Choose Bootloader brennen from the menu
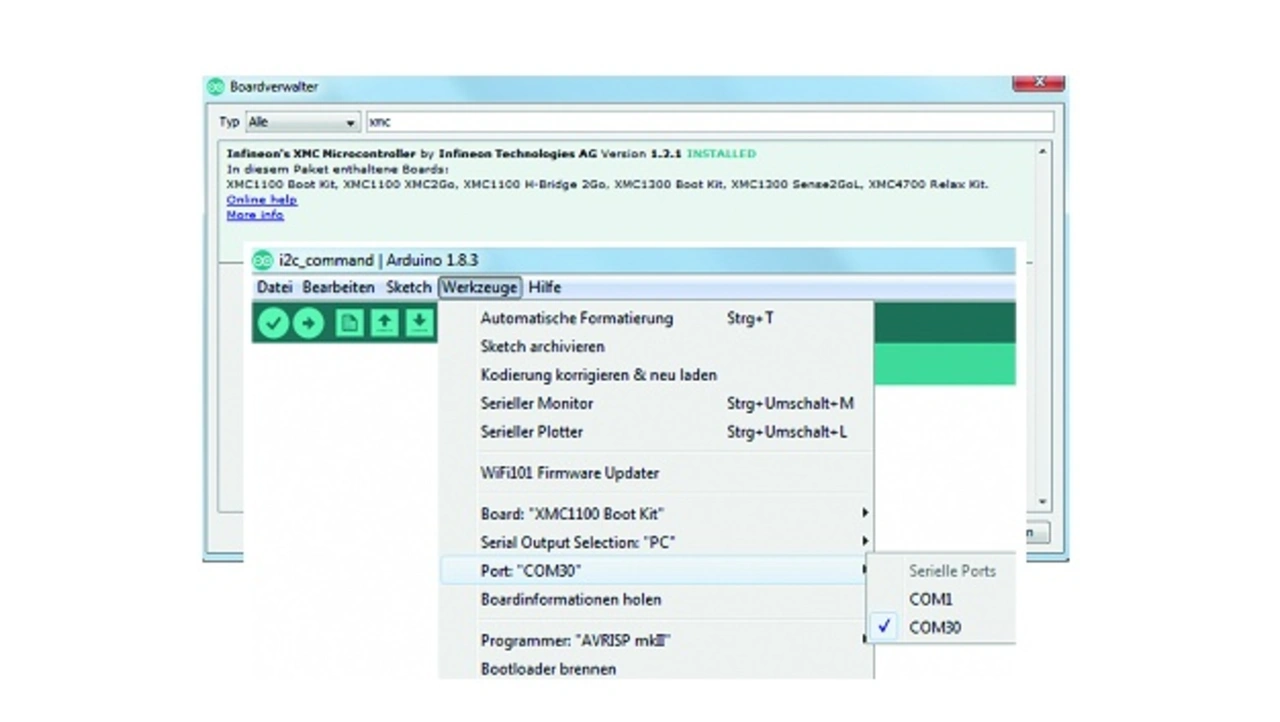 click(x=548, y=668)
